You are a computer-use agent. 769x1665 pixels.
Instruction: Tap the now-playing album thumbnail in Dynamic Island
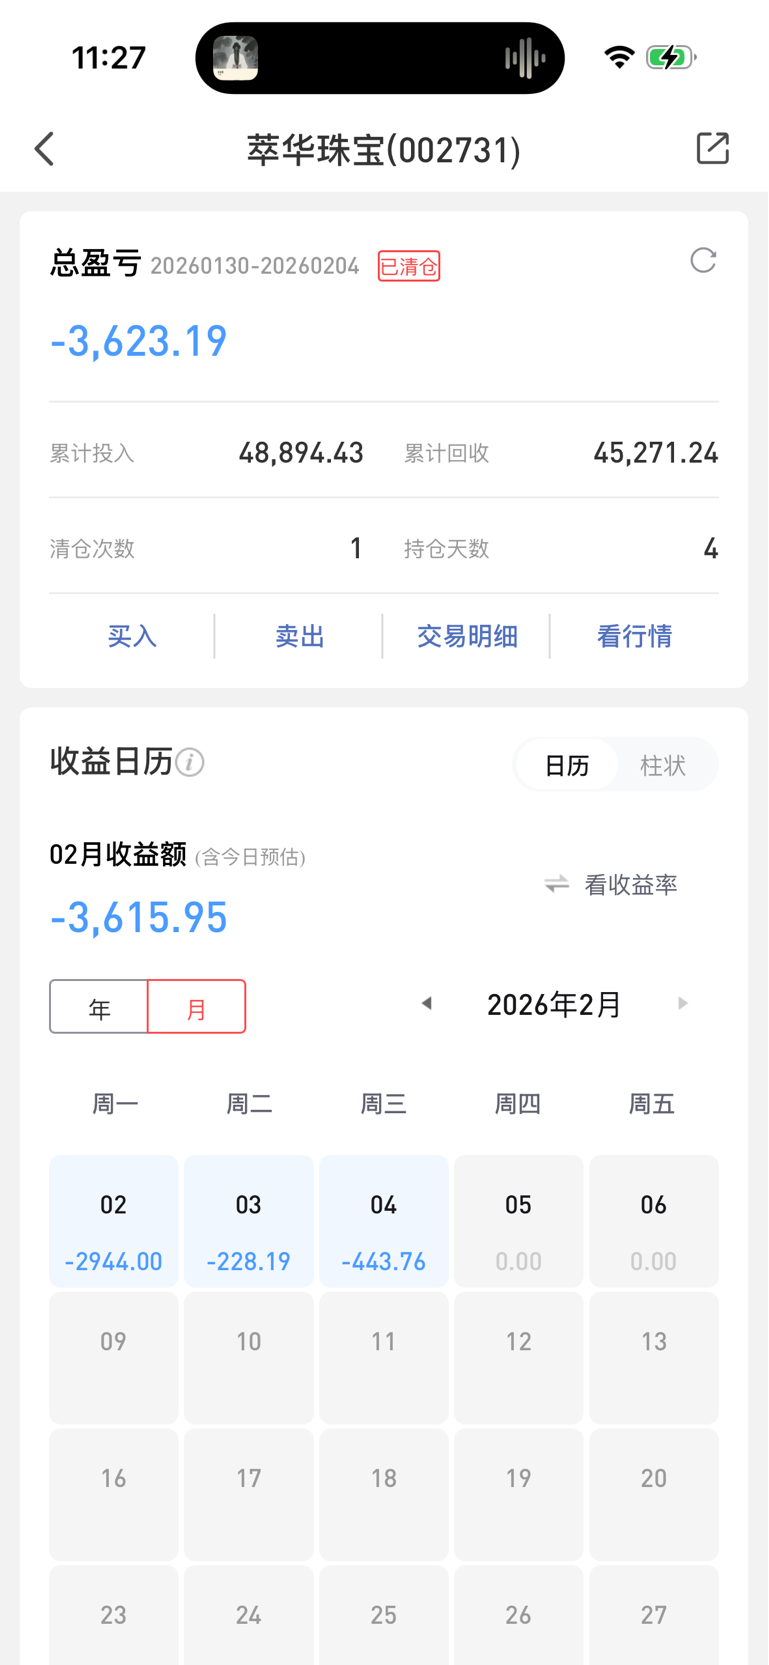click(236, 58)
